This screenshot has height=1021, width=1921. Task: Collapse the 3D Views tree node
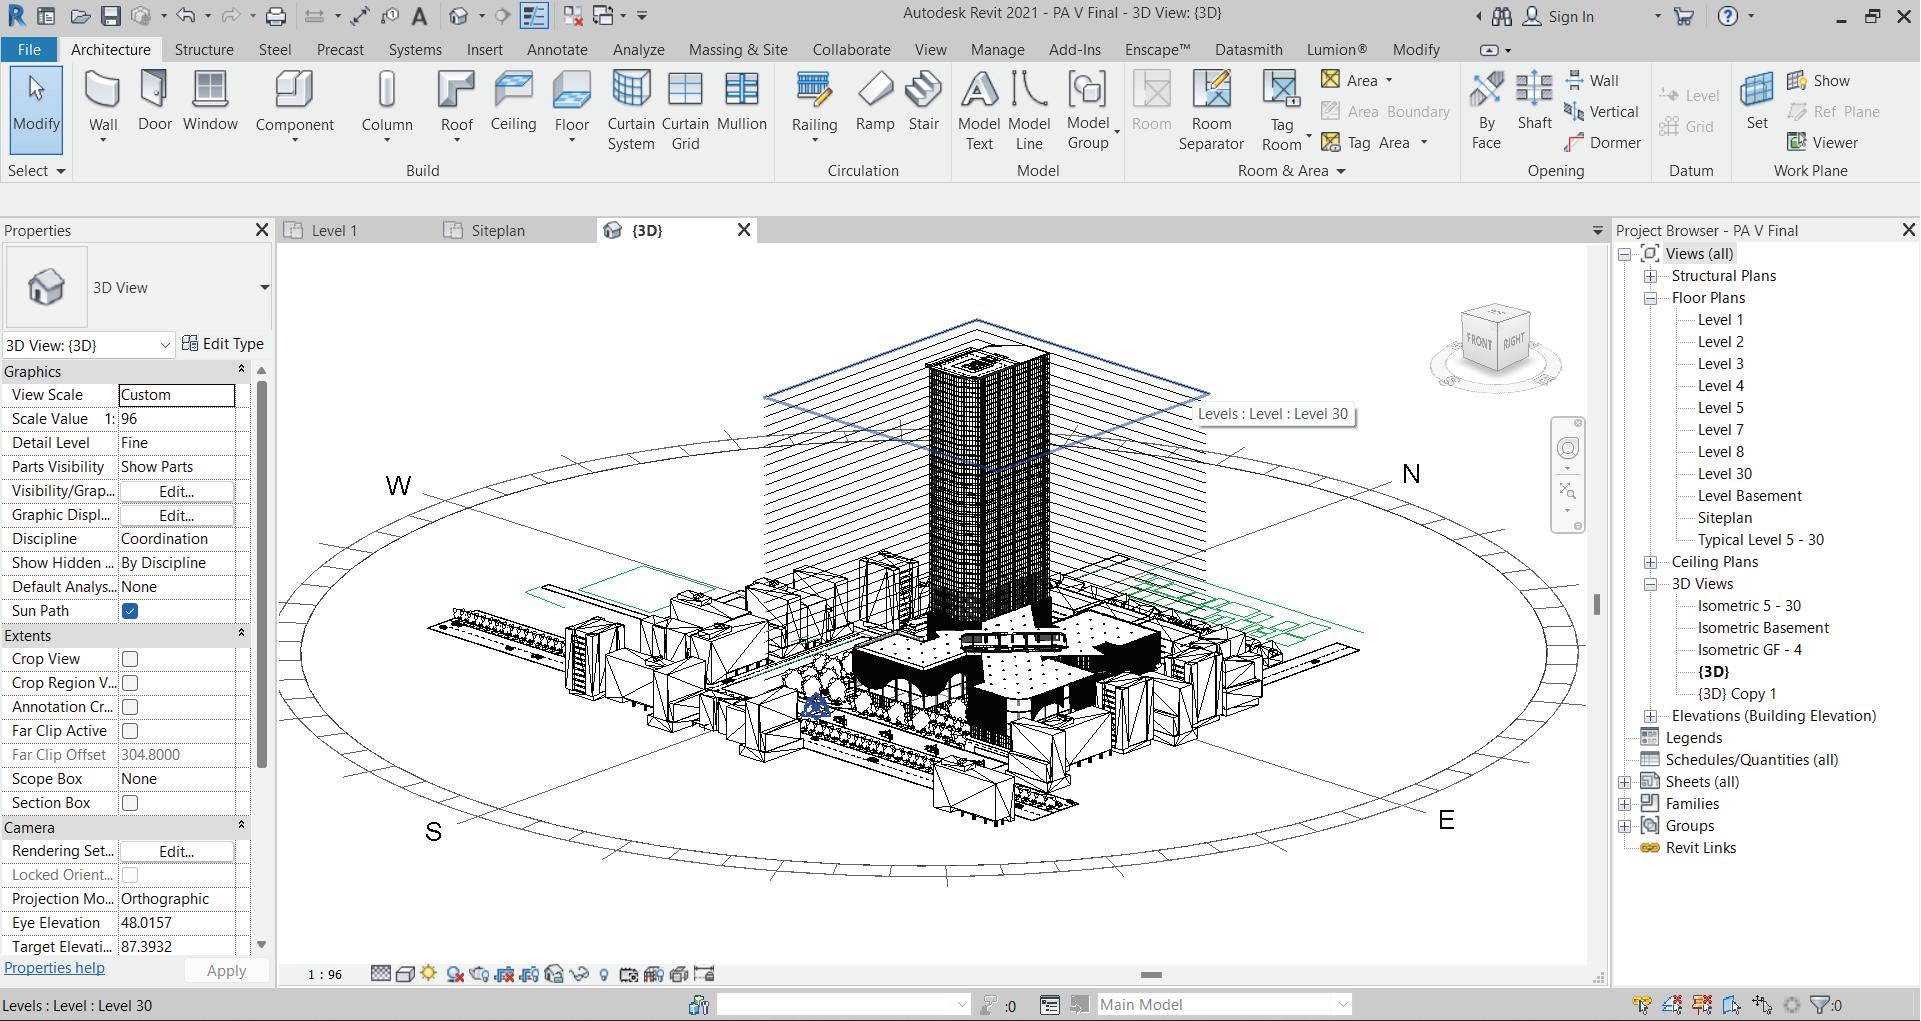coord(1651,584)
